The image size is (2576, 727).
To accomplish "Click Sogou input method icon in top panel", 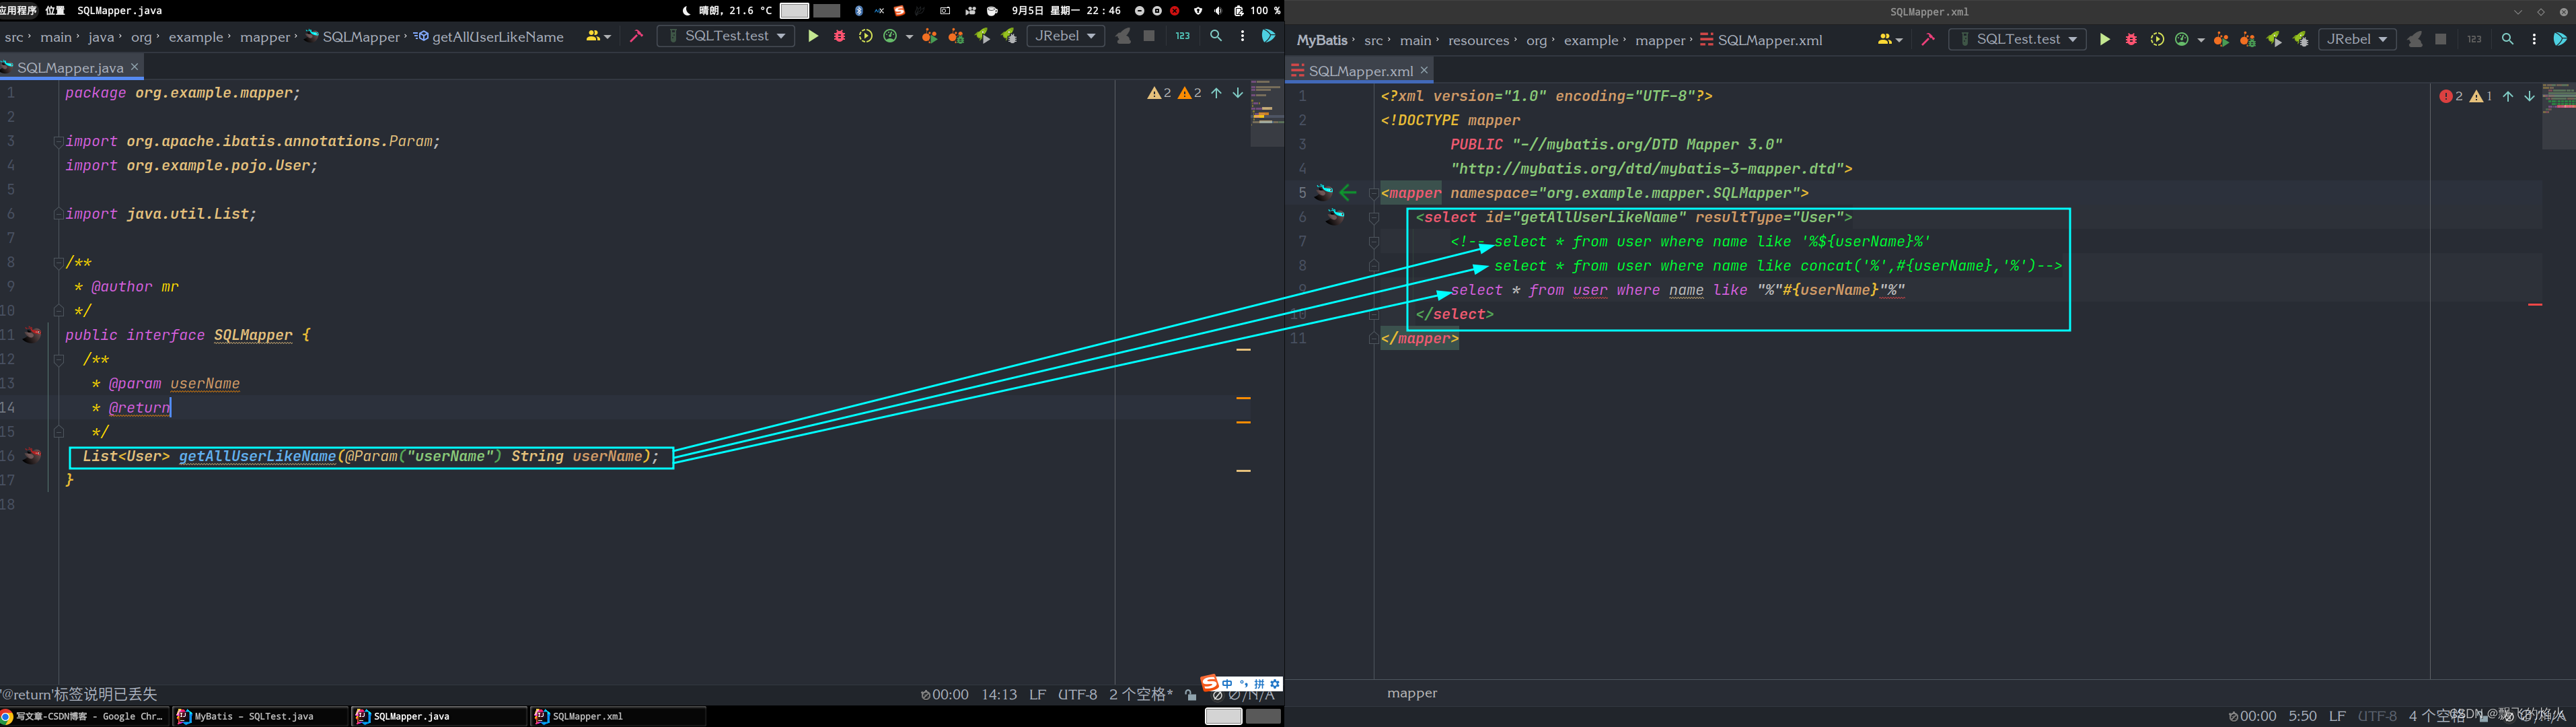I will (899, 10).
